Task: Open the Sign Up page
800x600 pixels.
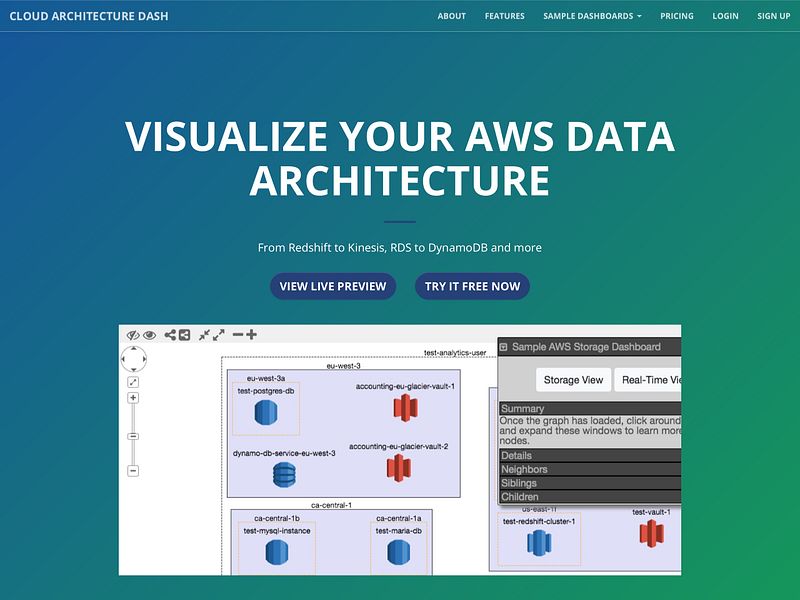Action: pyautogui.click(x=773, y=16)
